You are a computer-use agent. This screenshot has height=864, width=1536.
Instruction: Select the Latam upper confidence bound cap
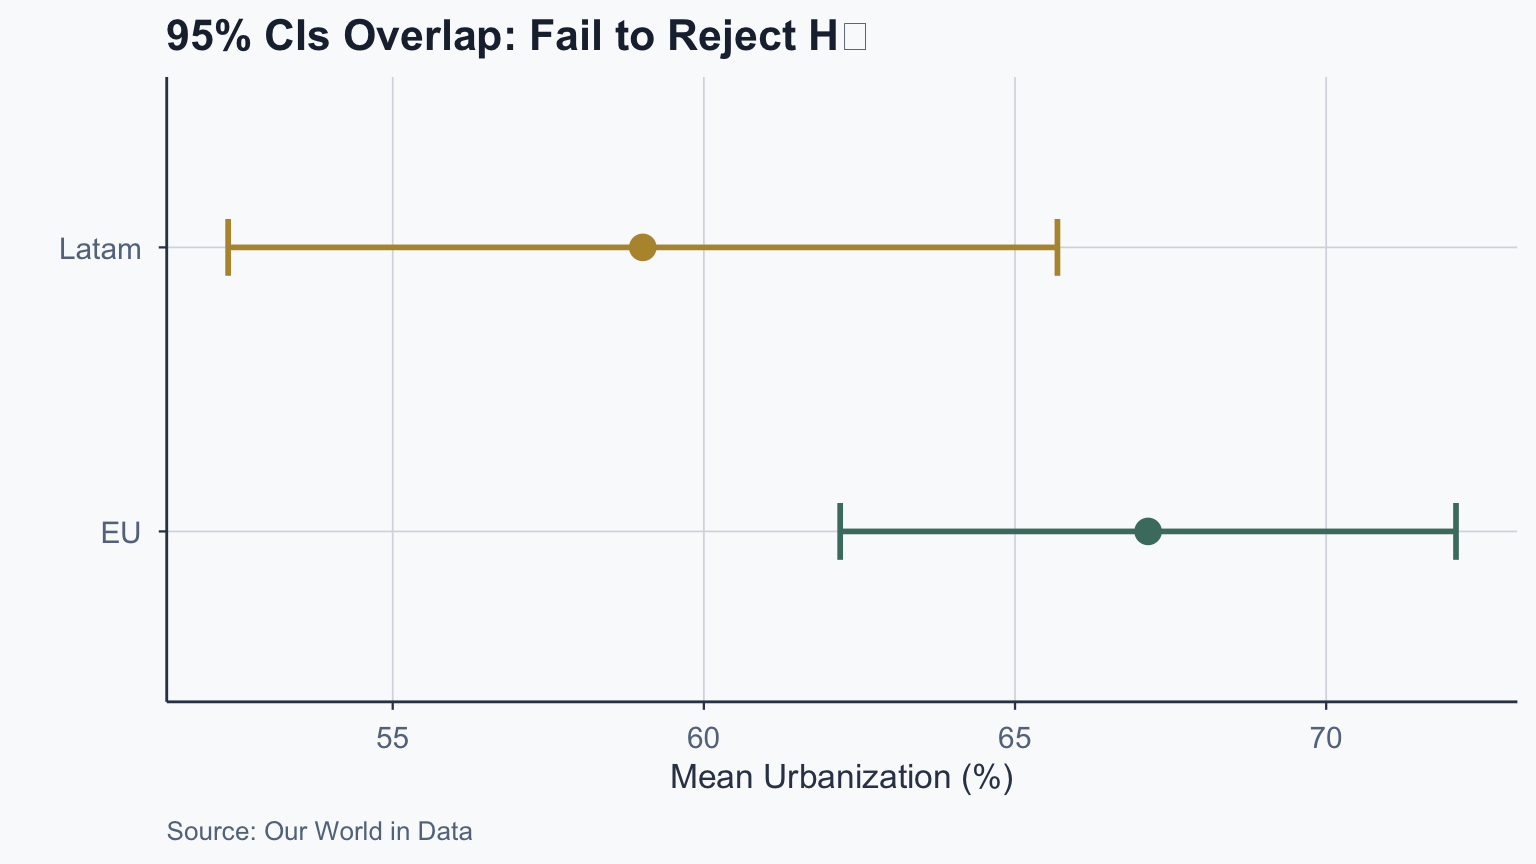coord(1057,247)
